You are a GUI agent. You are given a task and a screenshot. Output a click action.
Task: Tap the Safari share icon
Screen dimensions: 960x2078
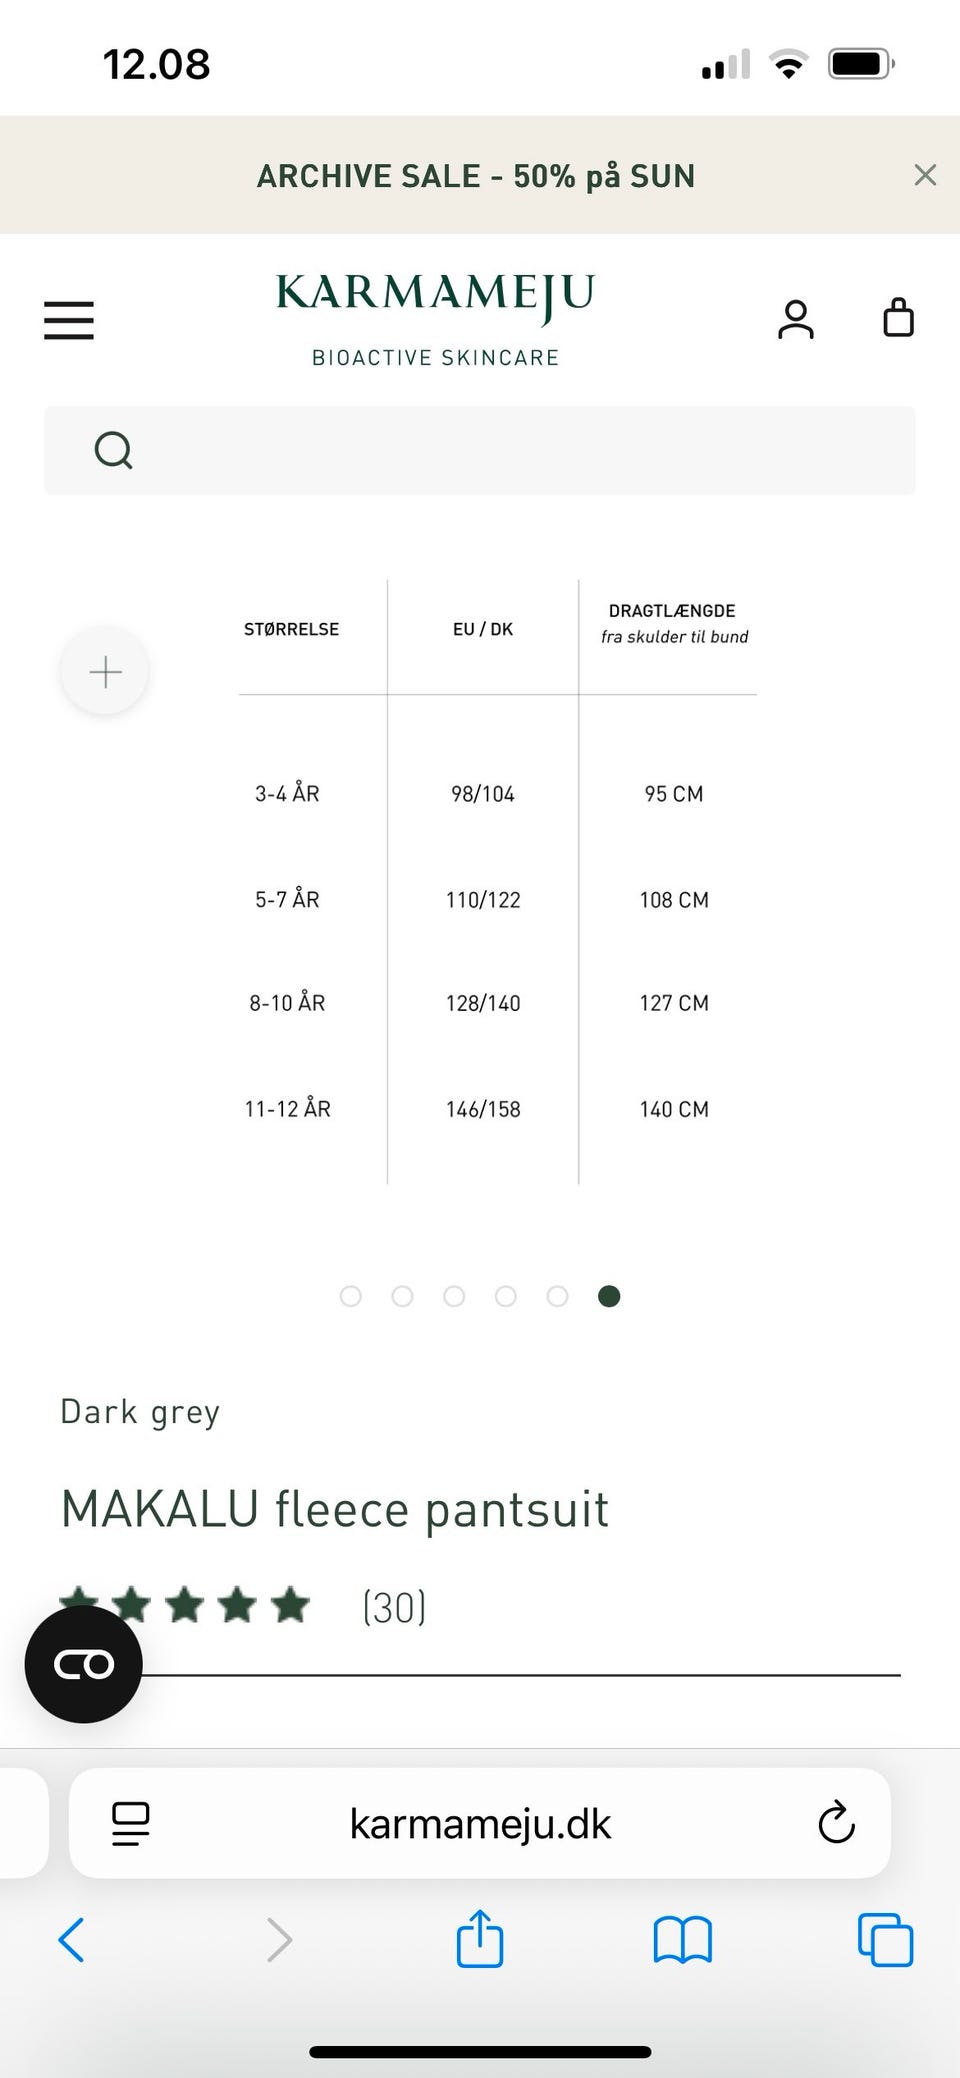tap(480, 1940)
